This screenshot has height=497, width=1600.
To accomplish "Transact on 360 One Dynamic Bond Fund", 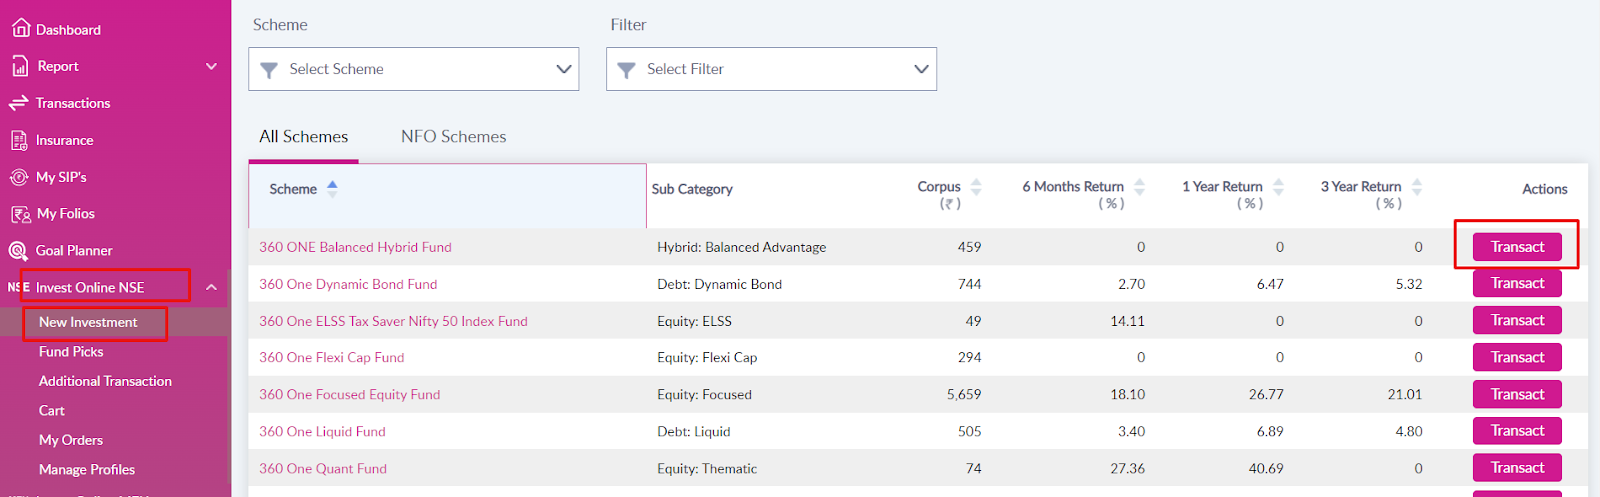I will (x=1517, y=283).
